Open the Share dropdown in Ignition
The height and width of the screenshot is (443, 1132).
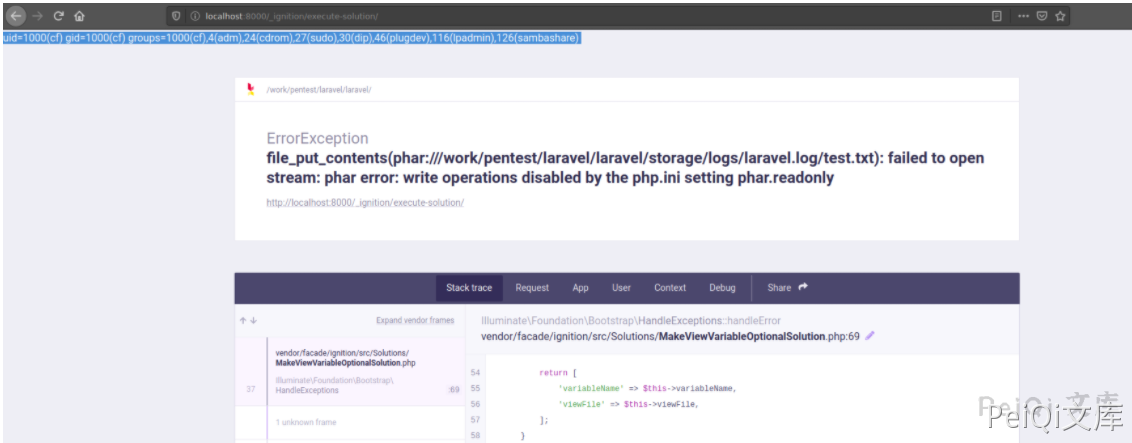(x=787, y=288)
